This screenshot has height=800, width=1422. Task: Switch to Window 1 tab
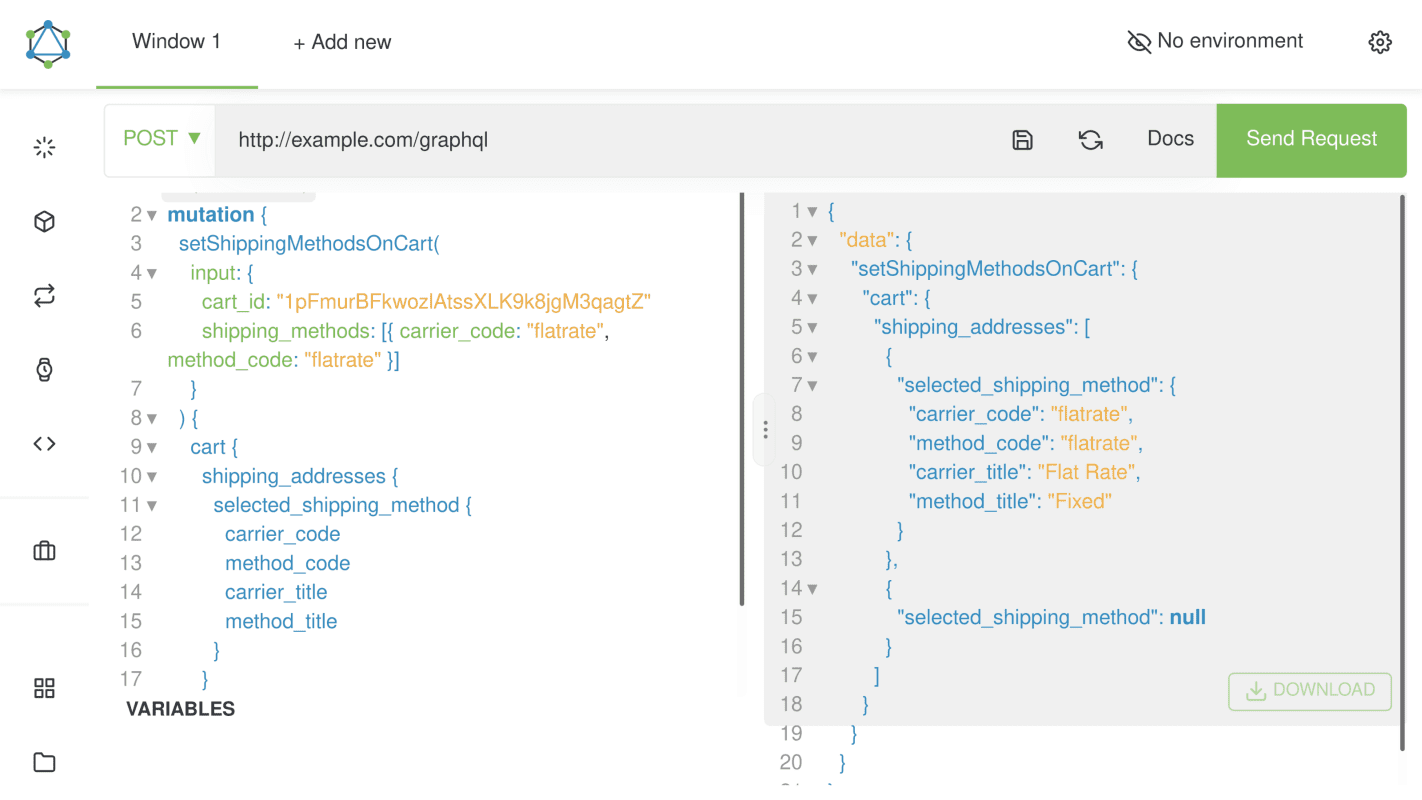point(177,42)
